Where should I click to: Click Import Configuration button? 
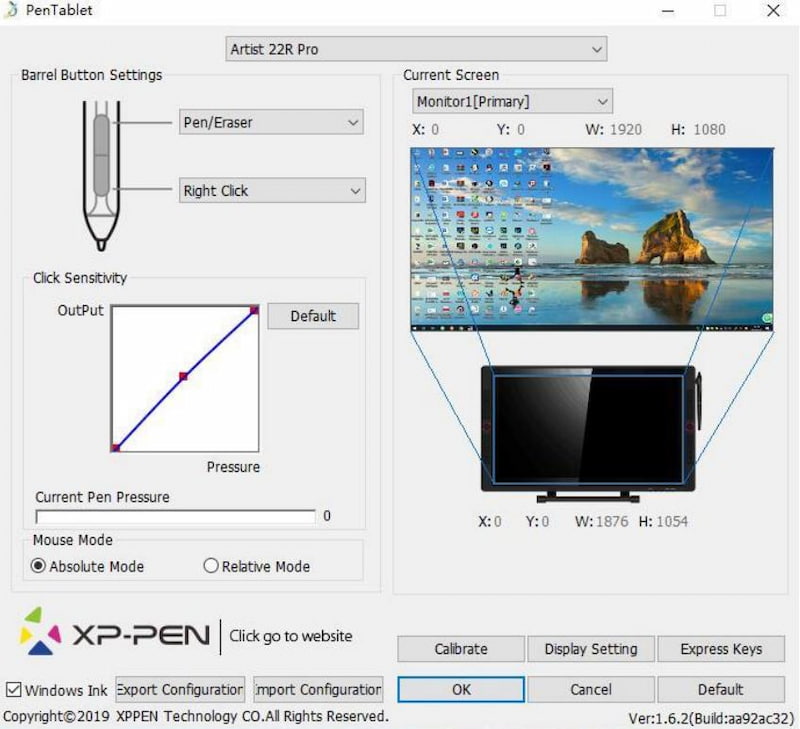[318, 690]
